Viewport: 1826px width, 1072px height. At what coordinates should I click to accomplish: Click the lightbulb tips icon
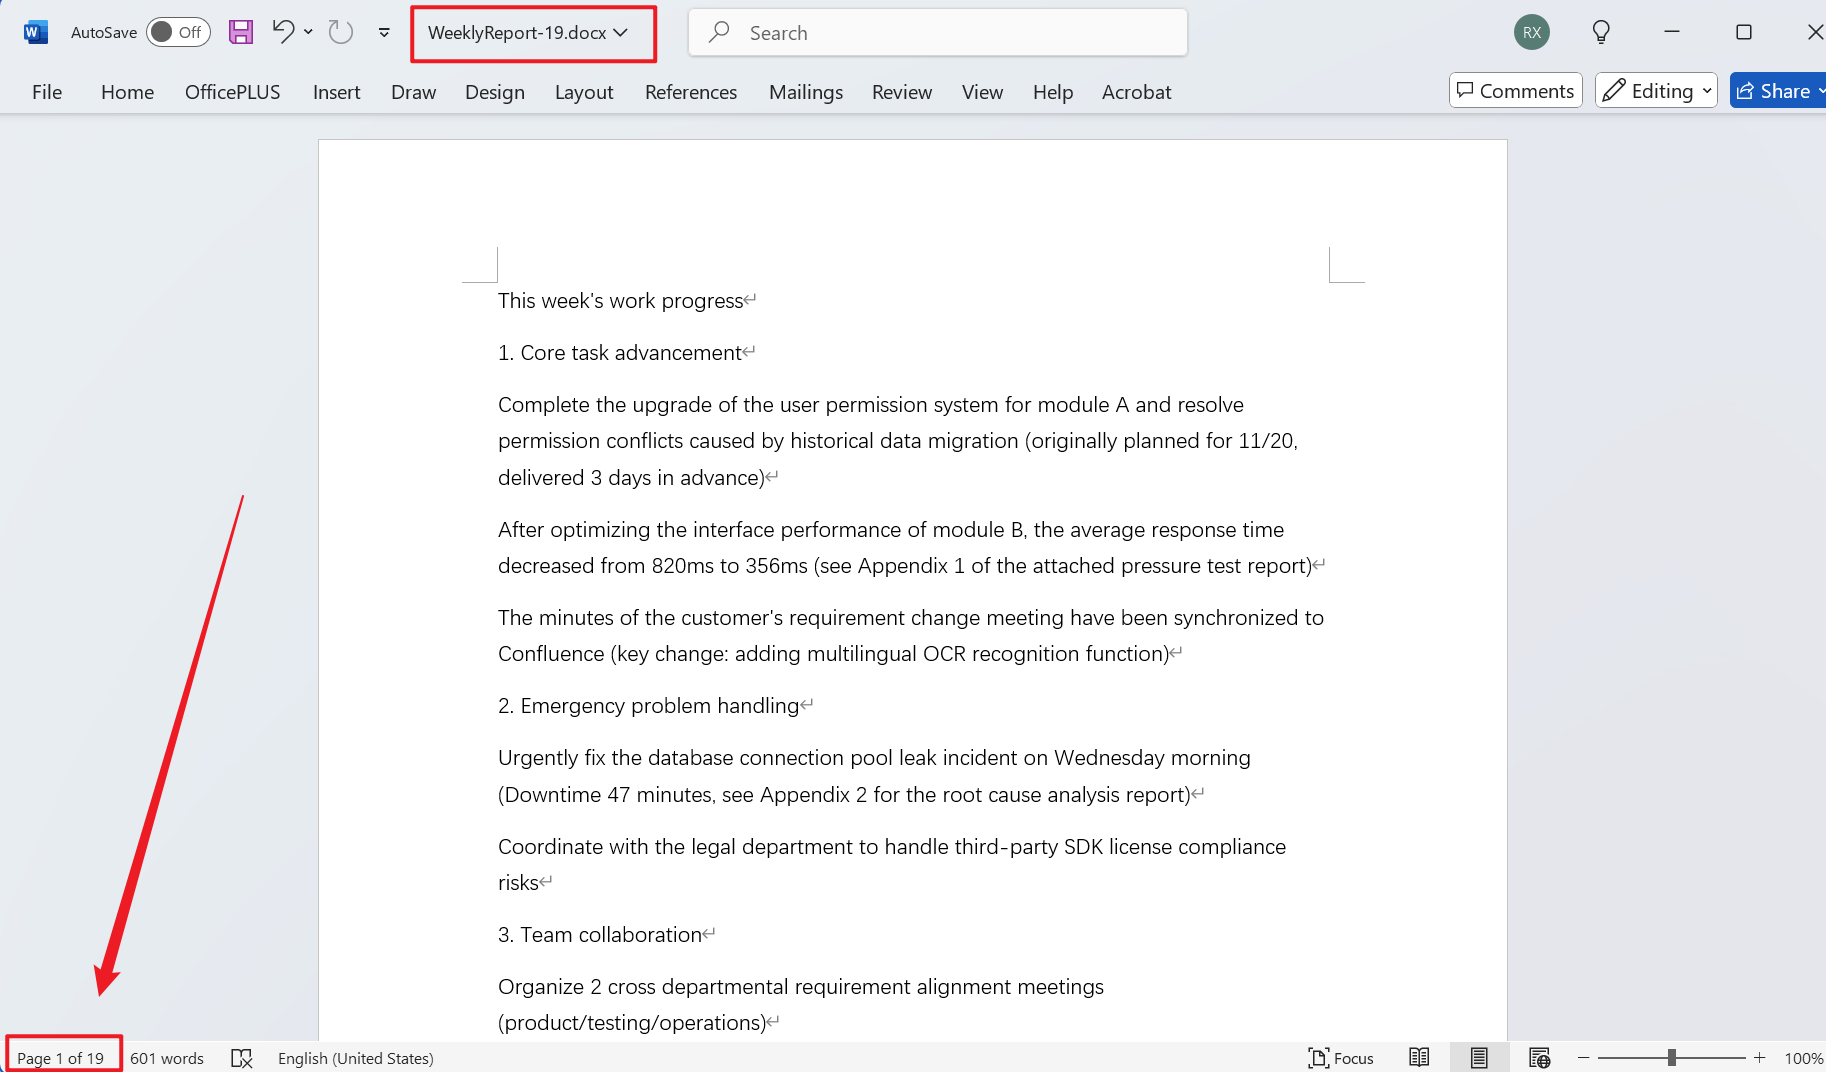coord(1601,32)
